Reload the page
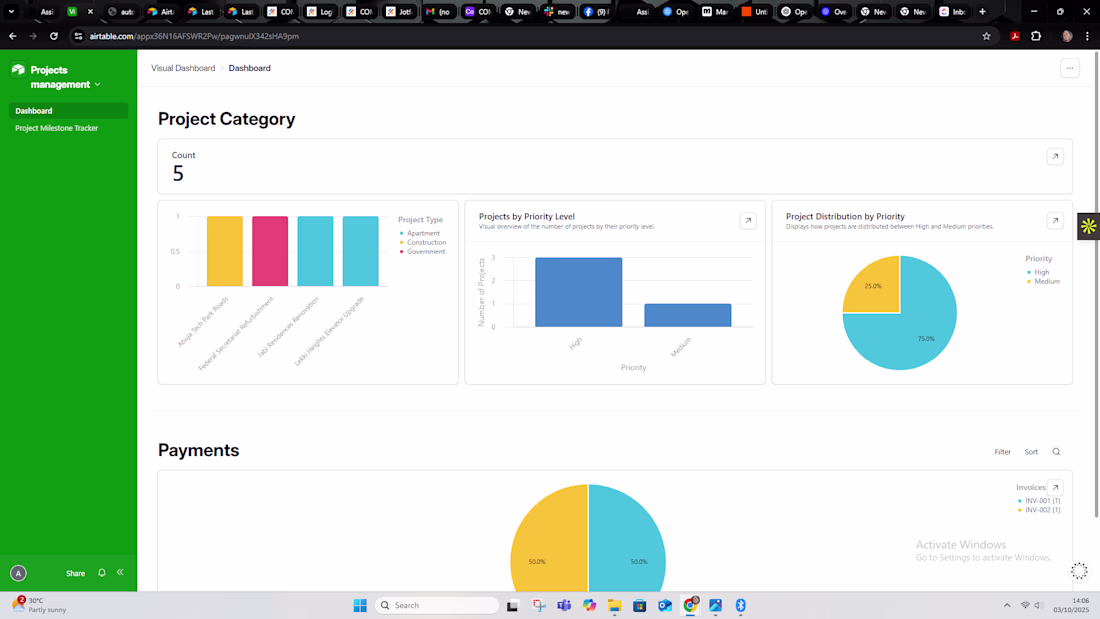 coord(54,36)
